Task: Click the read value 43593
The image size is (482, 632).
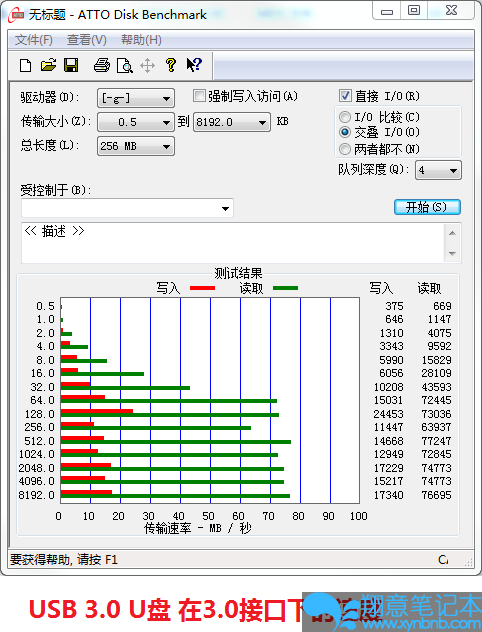Action: [x=436, y=387]
